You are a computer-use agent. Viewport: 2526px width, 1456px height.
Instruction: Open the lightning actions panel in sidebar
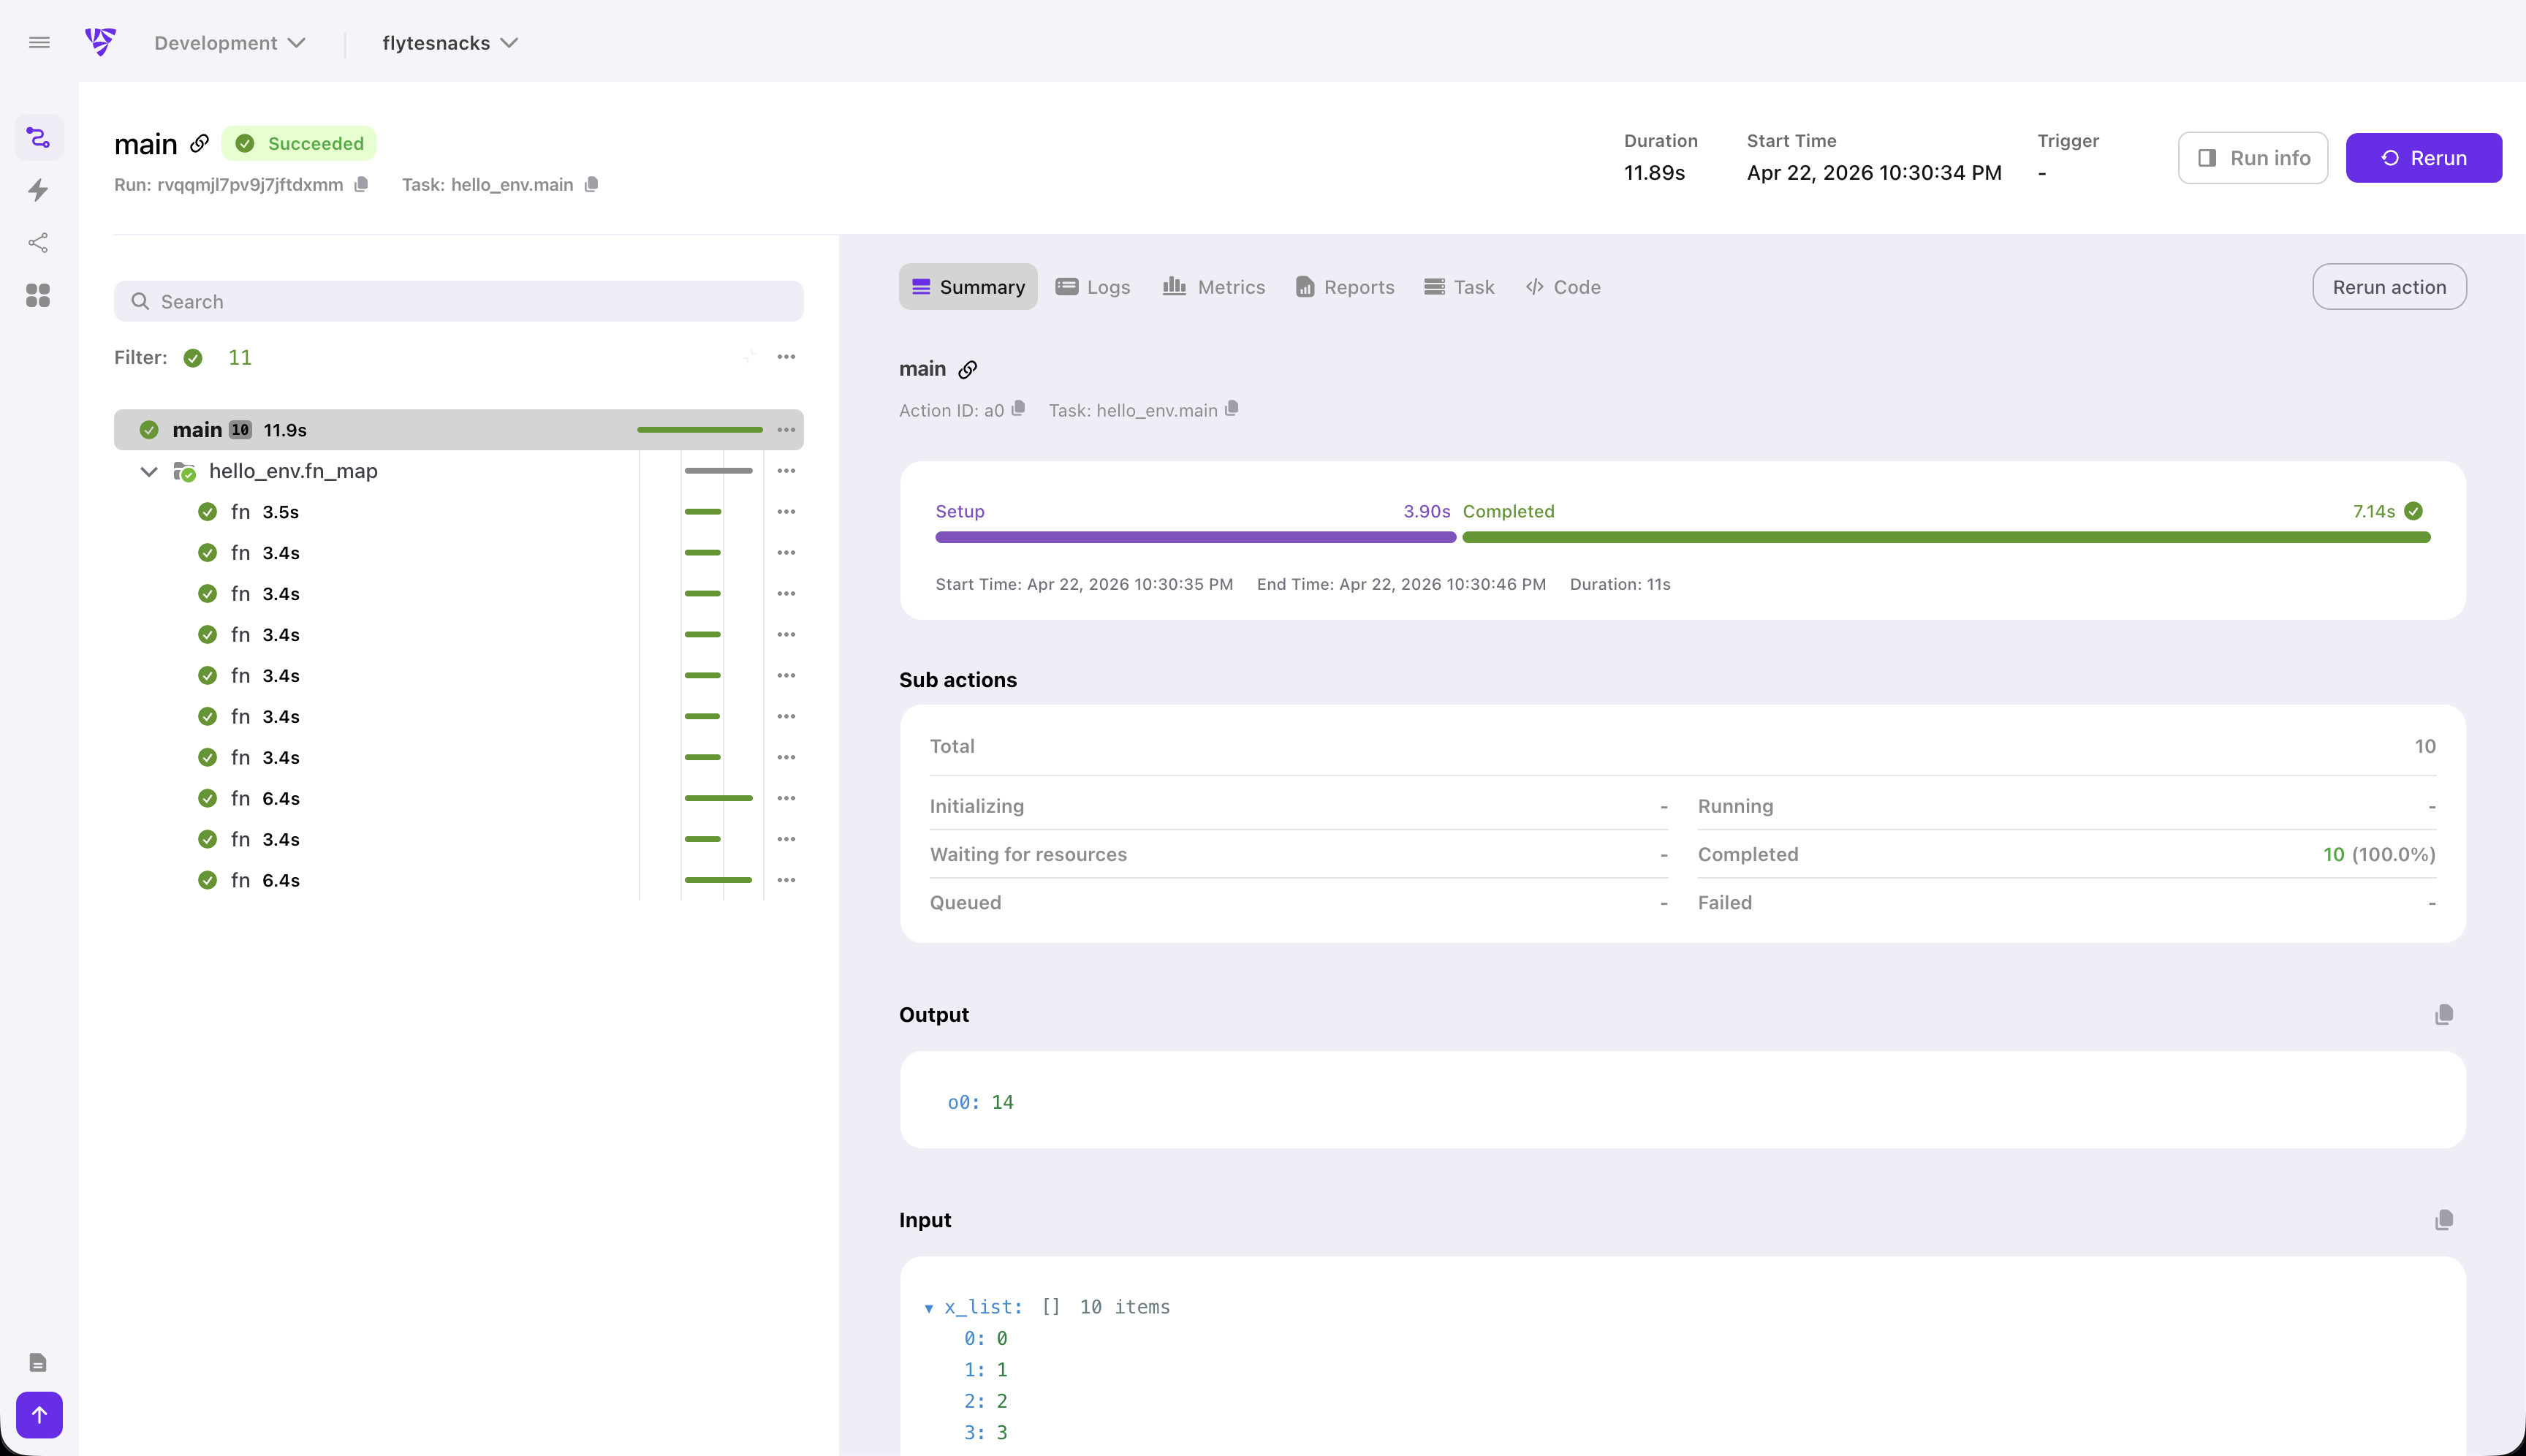[x=39, y=190]
